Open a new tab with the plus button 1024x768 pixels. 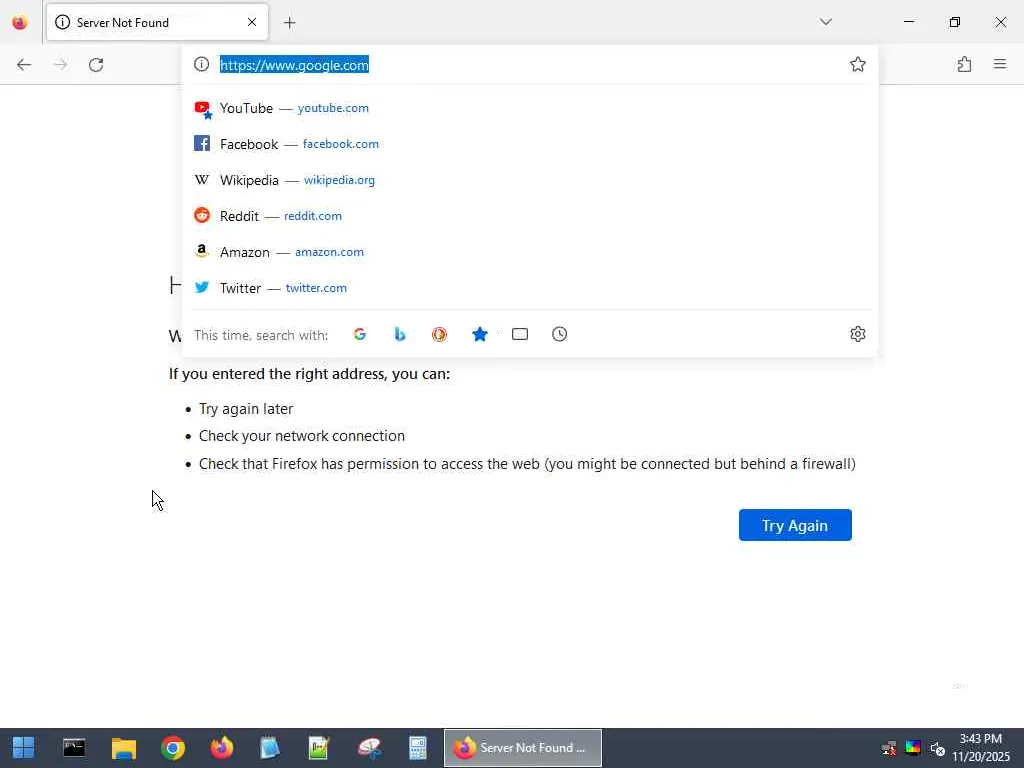290,23
